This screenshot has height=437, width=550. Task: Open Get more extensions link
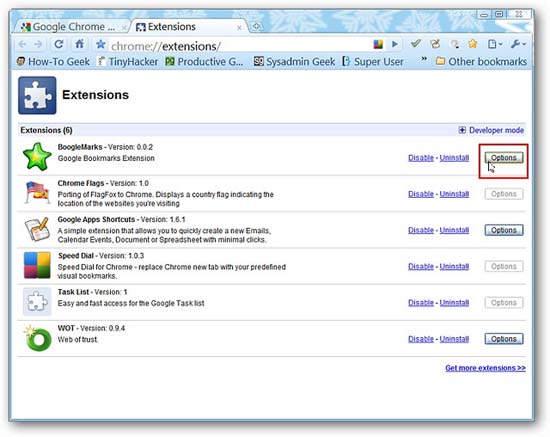pos(485,368)
